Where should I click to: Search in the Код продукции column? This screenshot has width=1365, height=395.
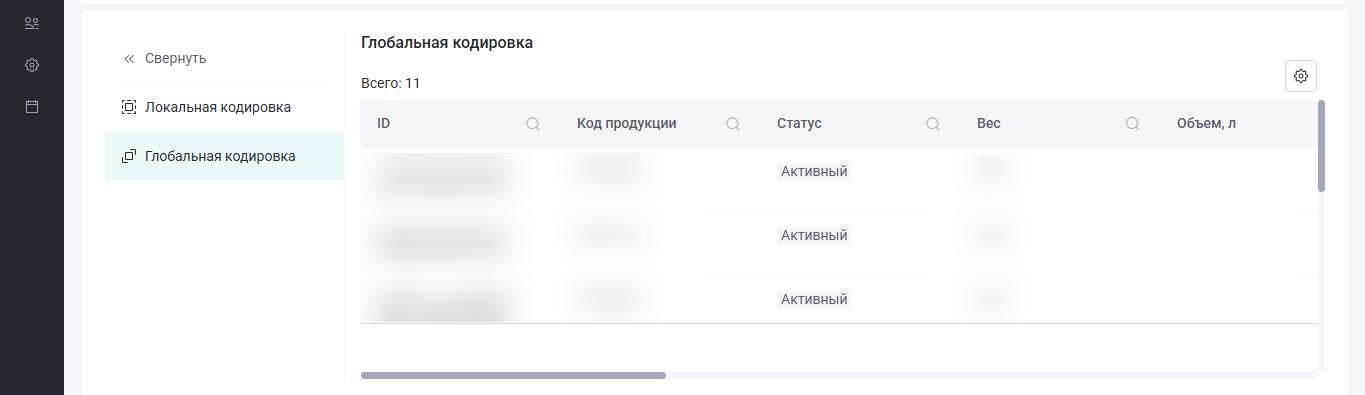click(x=733, y=124)
